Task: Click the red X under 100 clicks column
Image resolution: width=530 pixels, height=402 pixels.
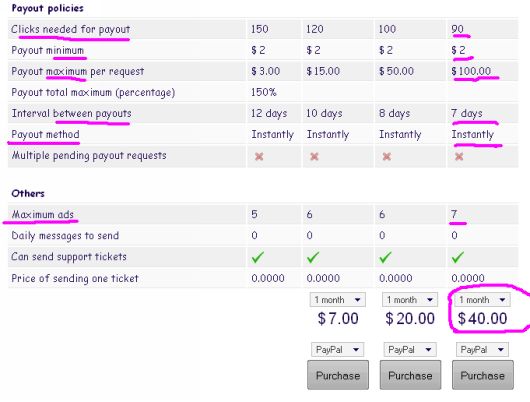Action: pyautogui.click(x=387, y=156)
